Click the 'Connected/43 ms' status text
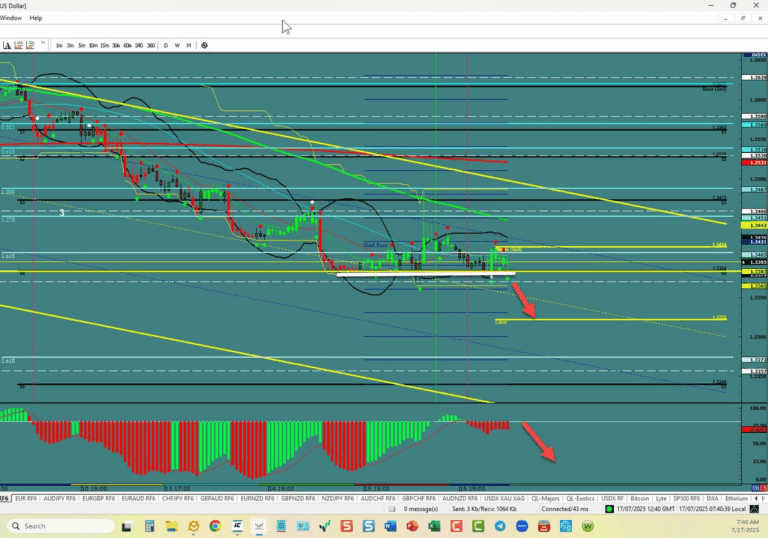 (x=564, y=509)
